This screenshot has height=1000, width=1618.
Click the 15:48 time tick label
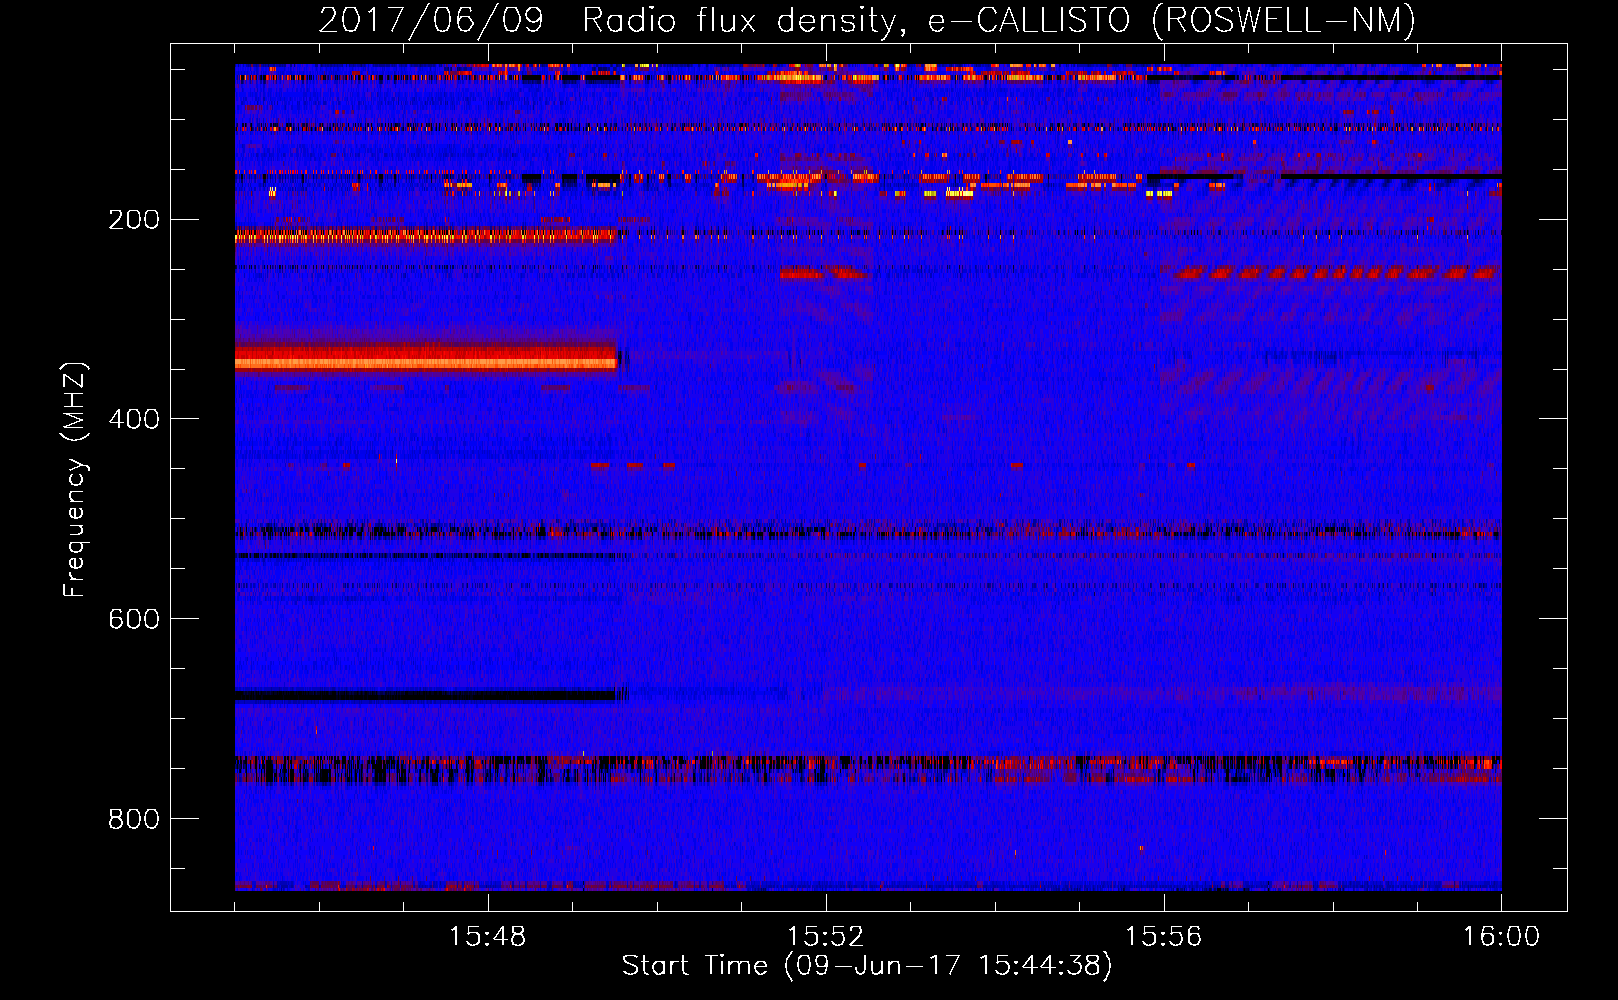pos(487,937)
